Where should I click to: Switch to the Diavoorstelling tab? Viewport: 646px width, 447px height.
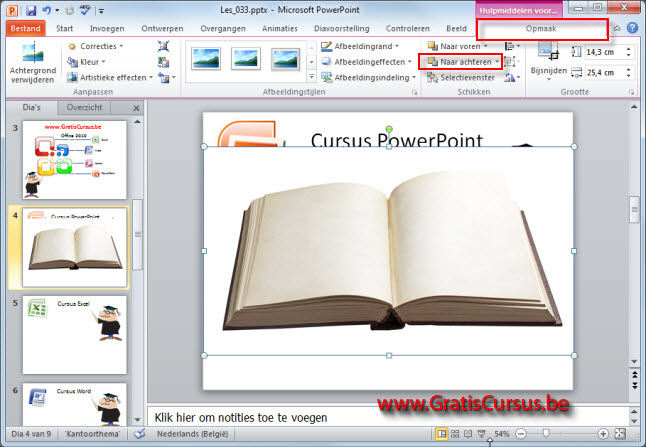pos(342,28)
